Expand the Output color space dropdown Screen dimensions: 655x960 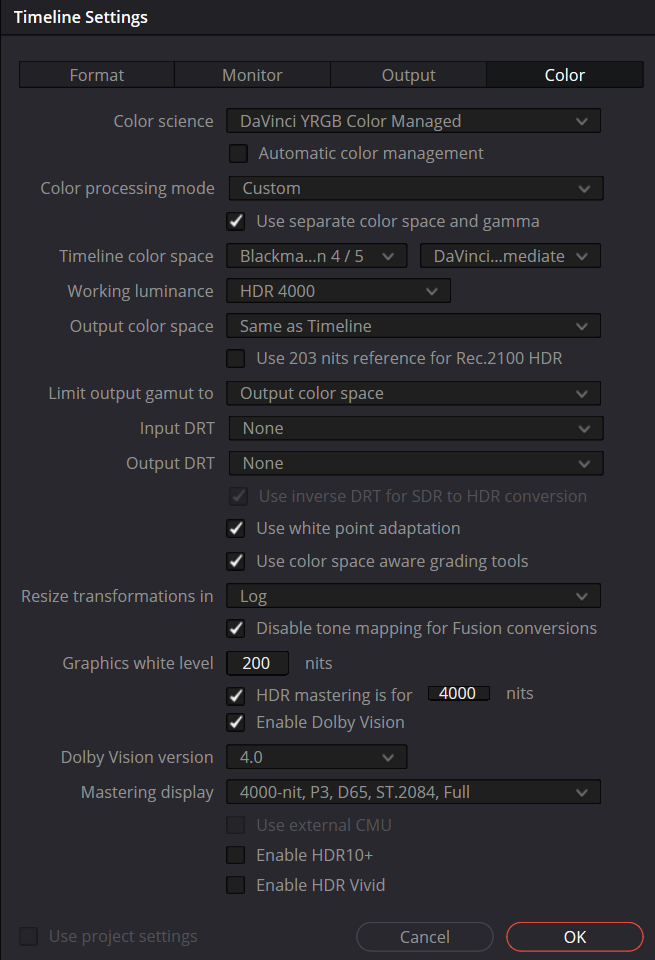click(x=413, y=326)
